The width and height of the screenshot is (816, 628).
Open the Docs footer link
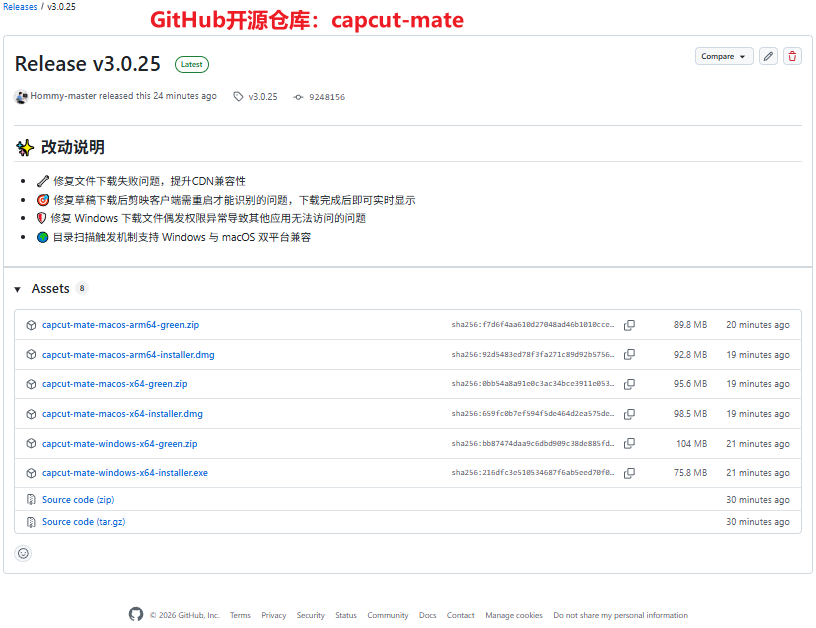(428, 616)
